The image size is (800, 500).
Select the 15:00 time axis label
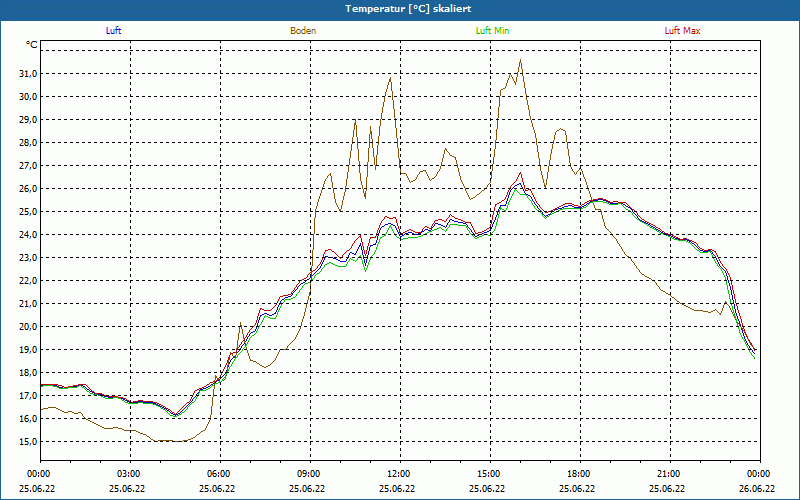click(489, 475)
